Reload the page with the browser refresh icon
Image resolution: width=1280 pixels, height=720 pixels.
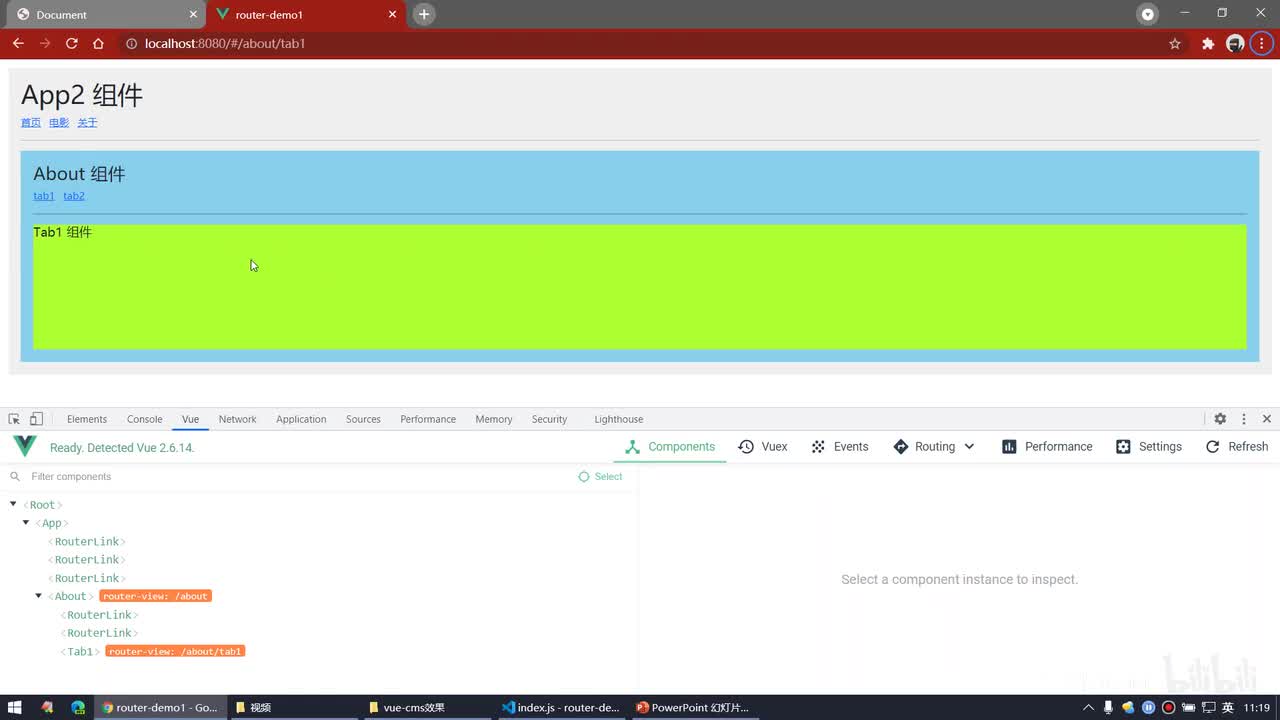pyautogui.click(x=72, y=44)
